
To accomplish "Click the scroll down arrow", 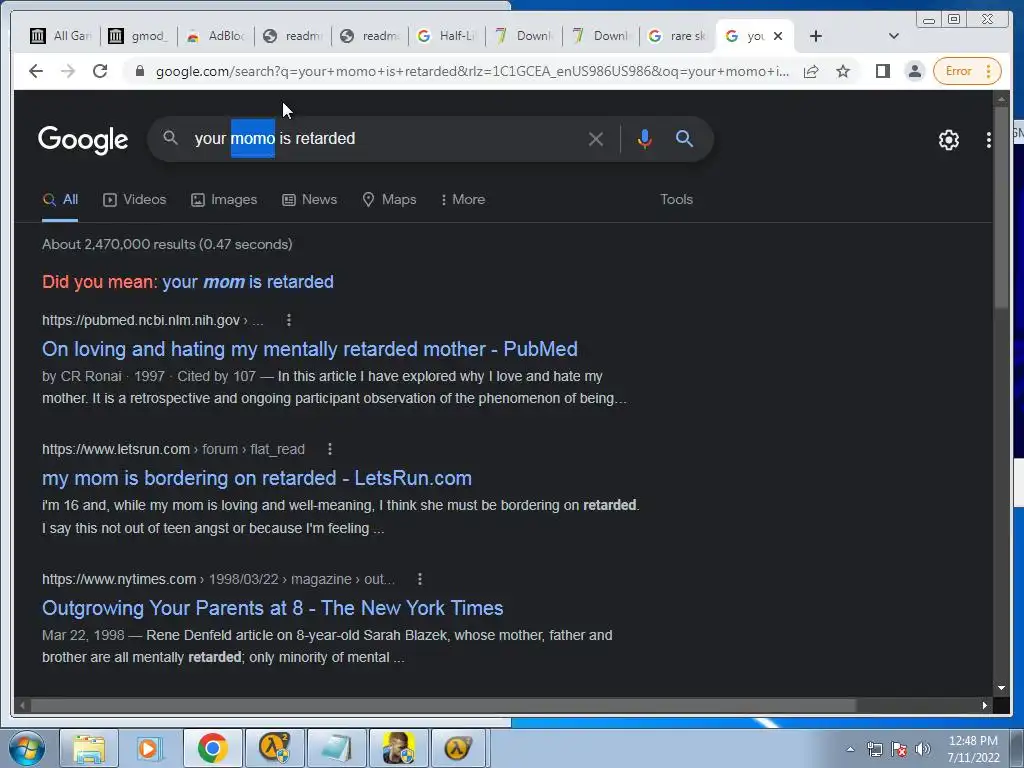I will pos(1001,688).
